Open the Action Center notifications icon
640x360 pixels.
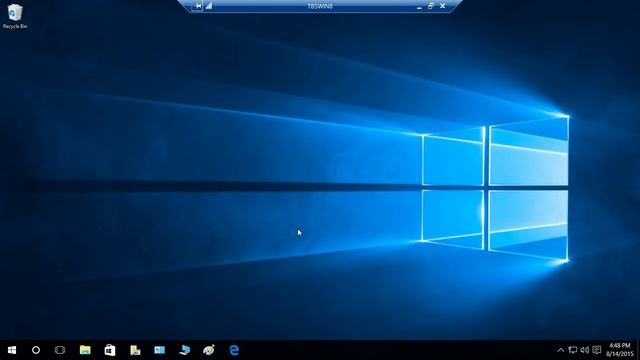(597, 350)
